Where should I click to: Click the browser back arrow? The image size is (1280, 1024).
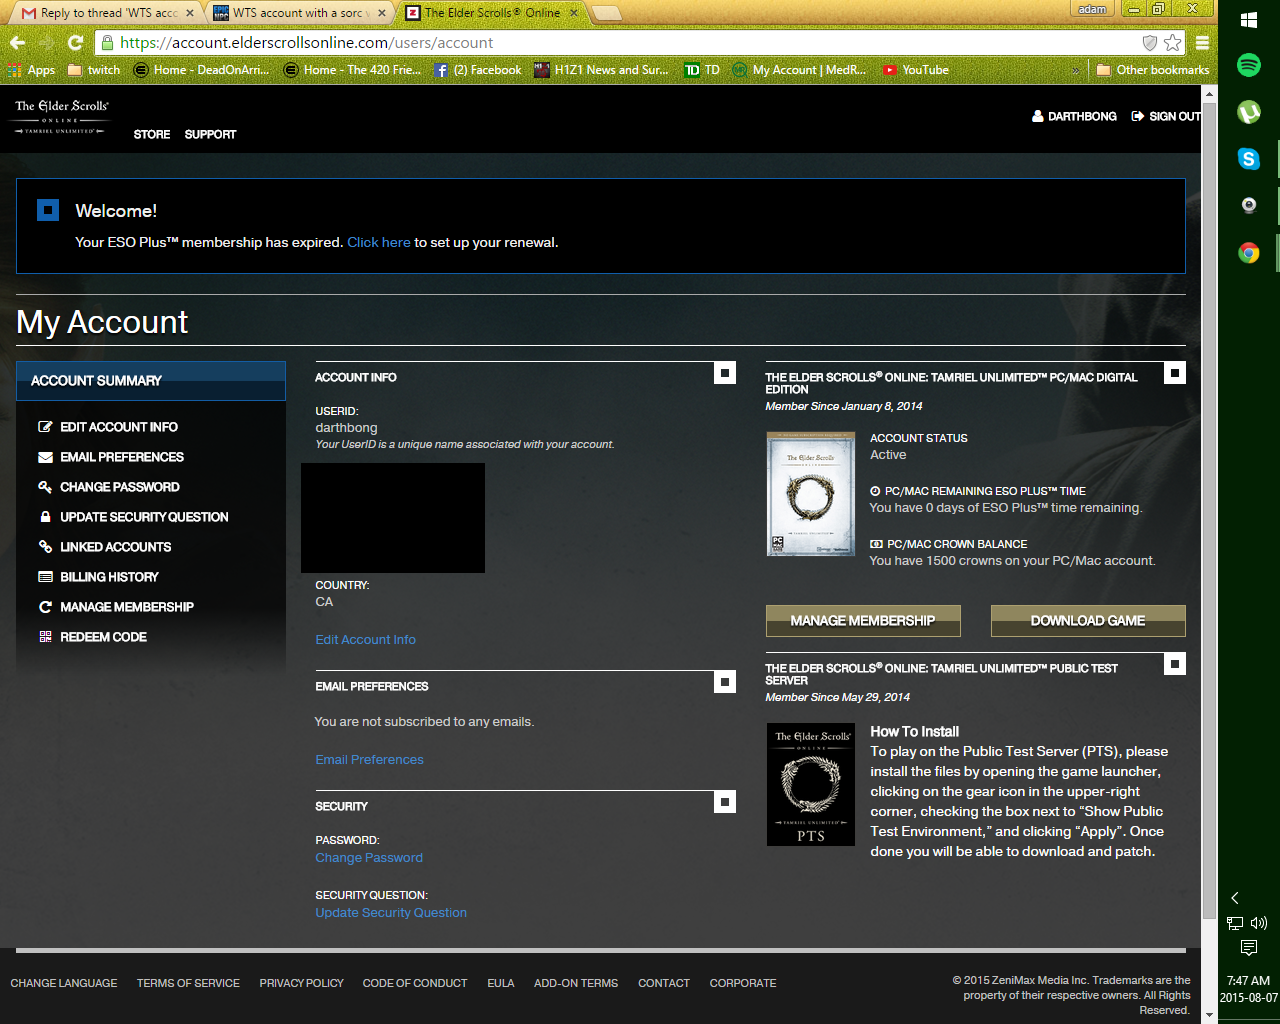pyautogui.click(x=17, y=43)
